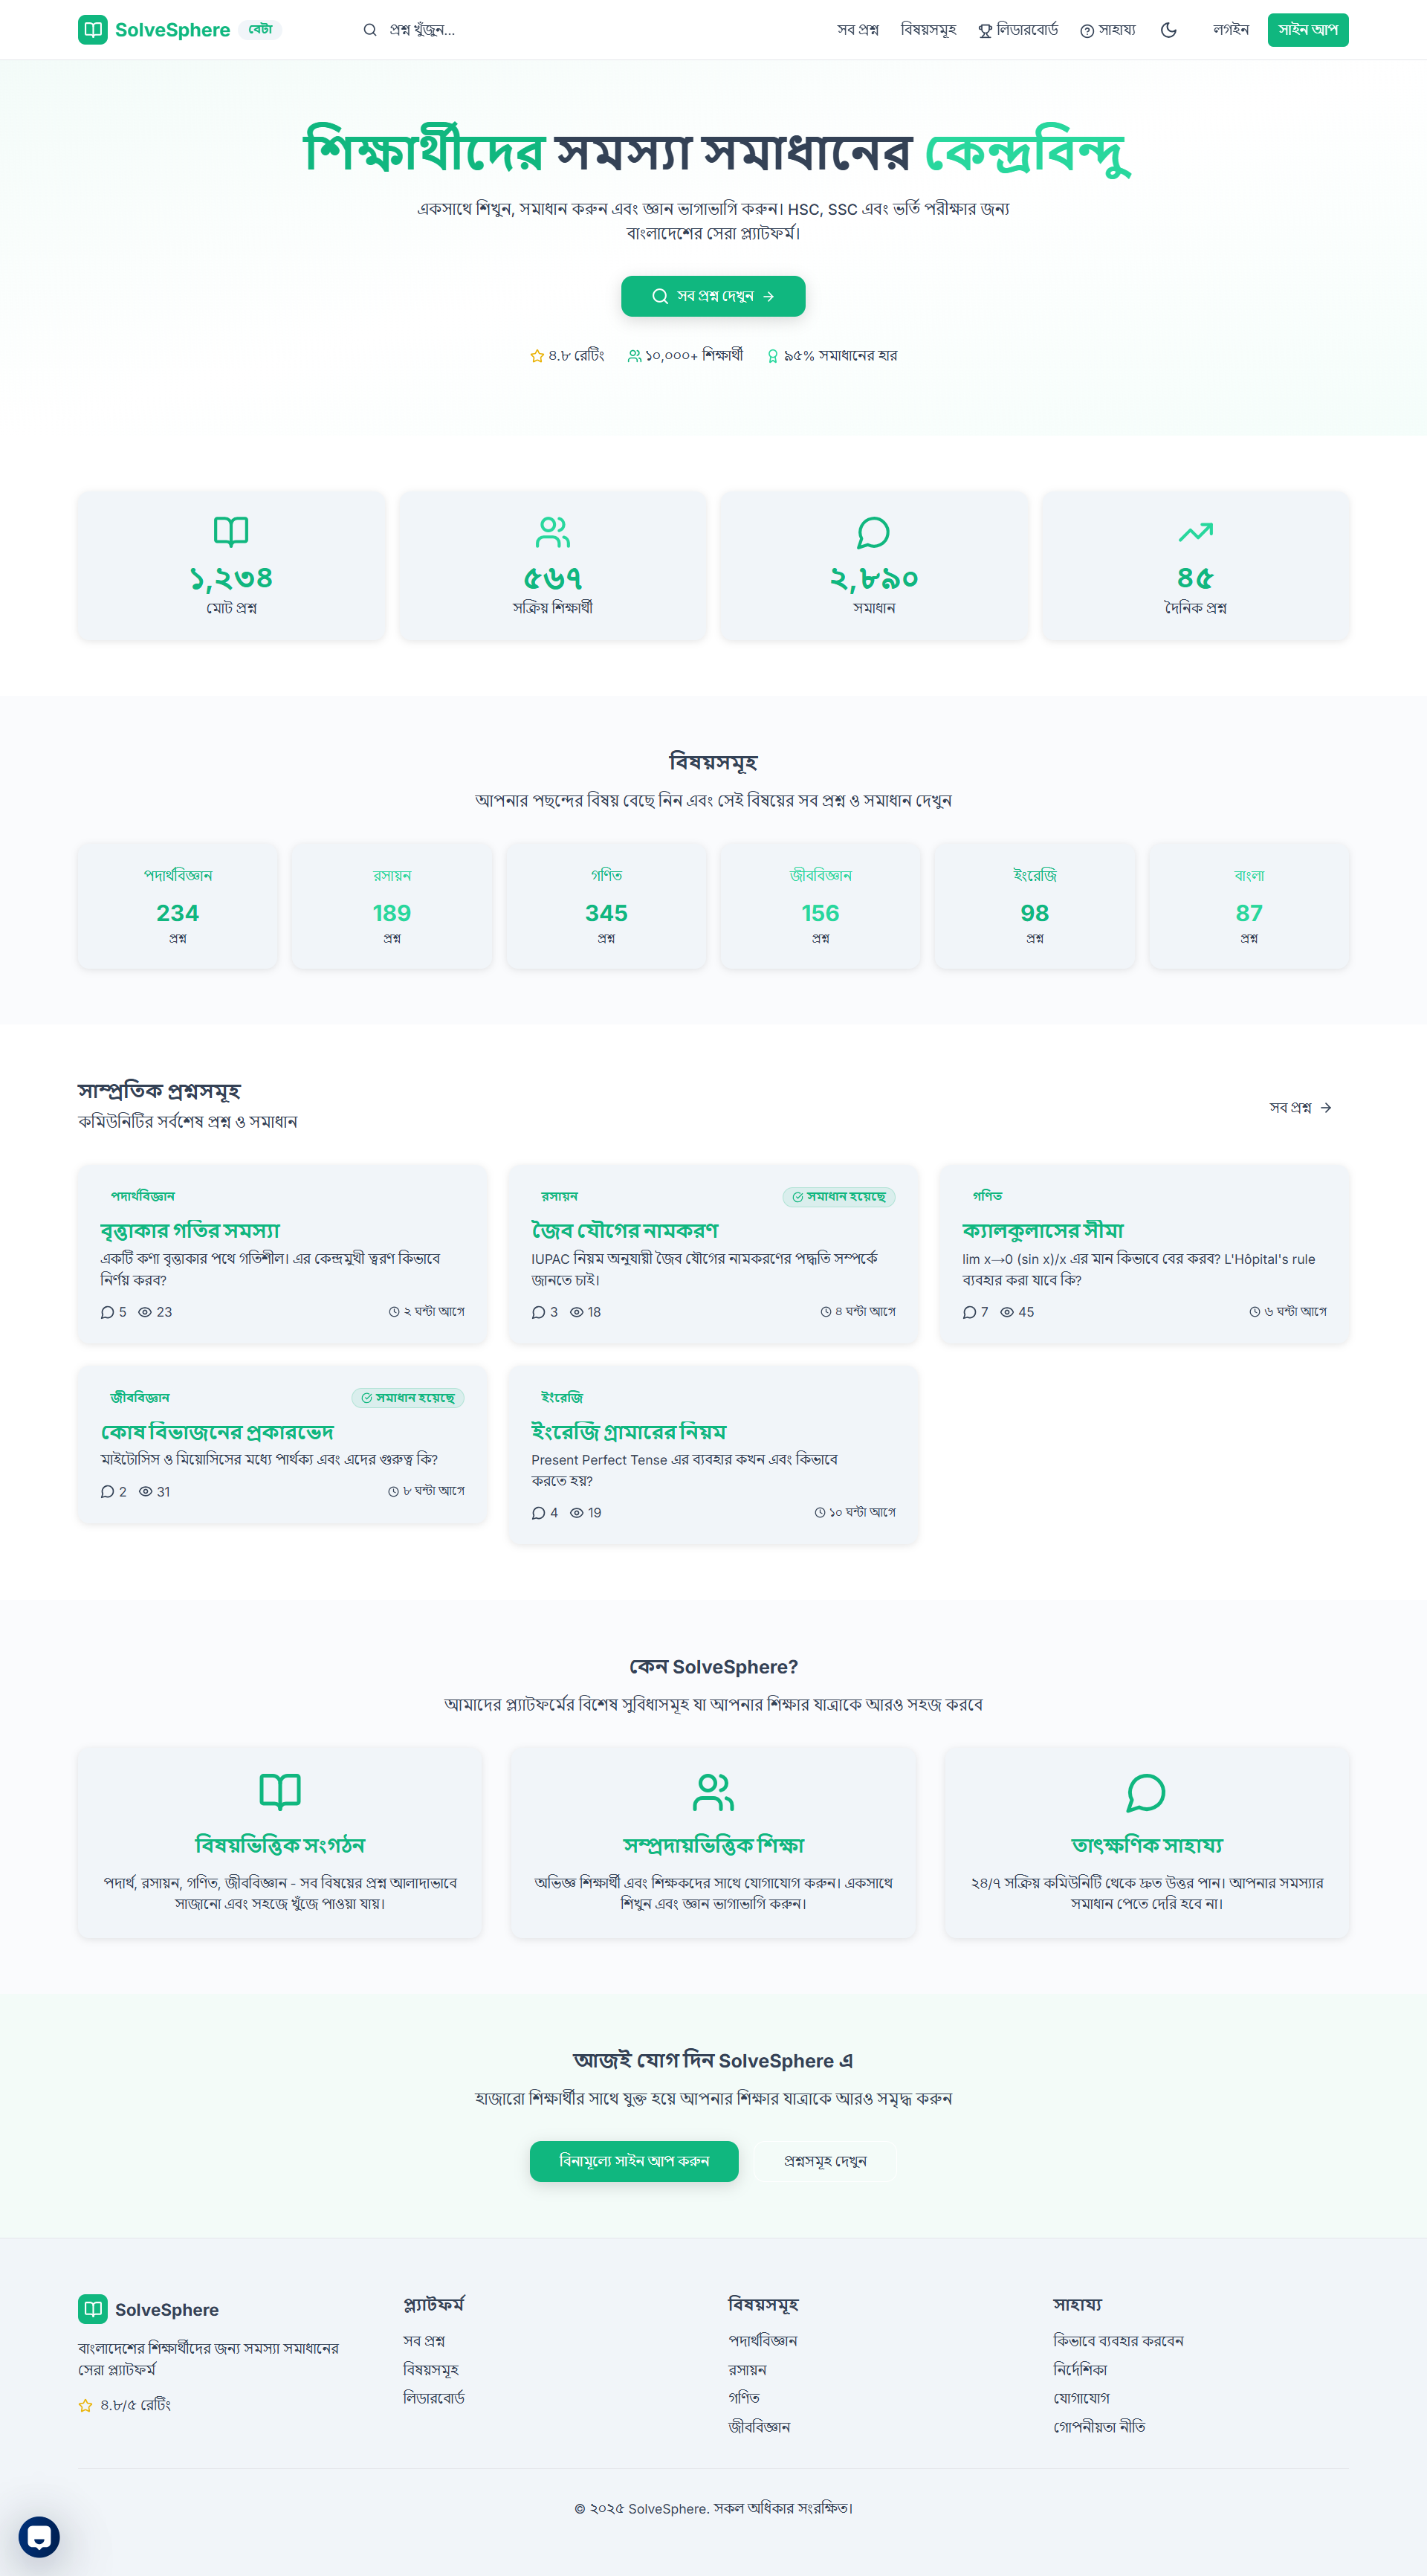Click the লগইন link in header
1427x2576 pixels.
point(1231,30)
